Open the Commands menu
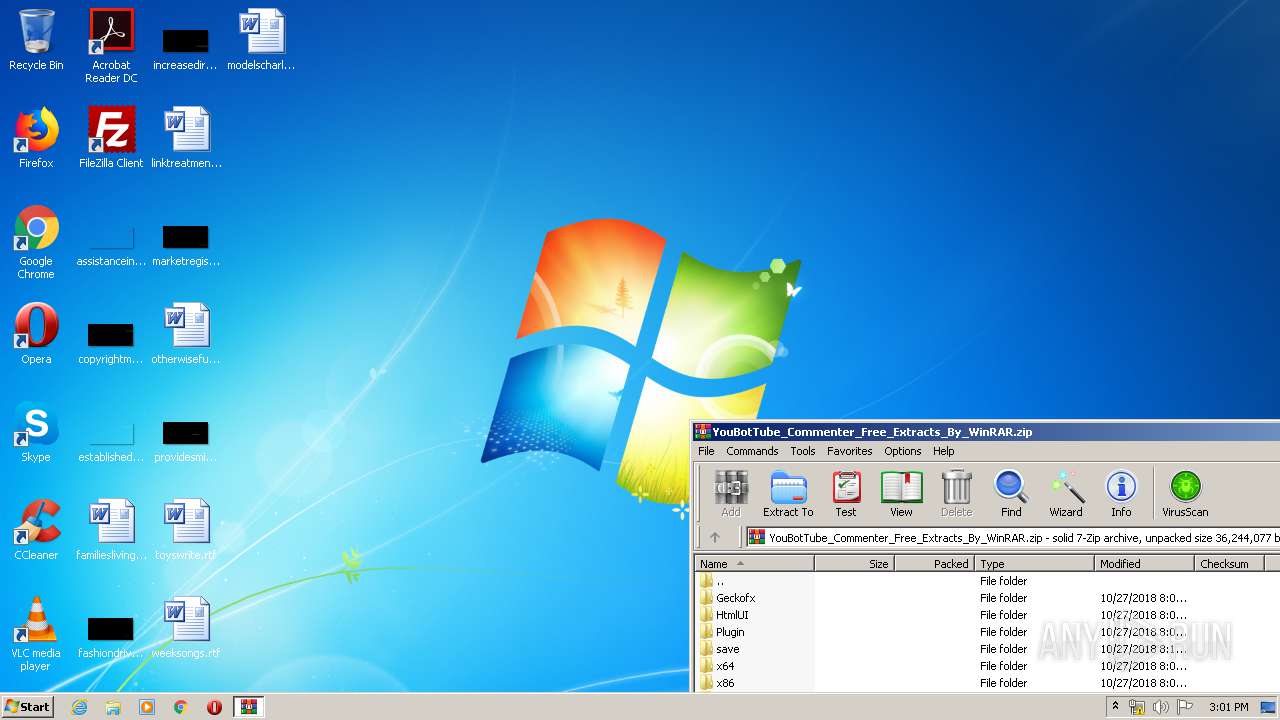Screen dimensions: 1280x720 [x=752, y=451]
